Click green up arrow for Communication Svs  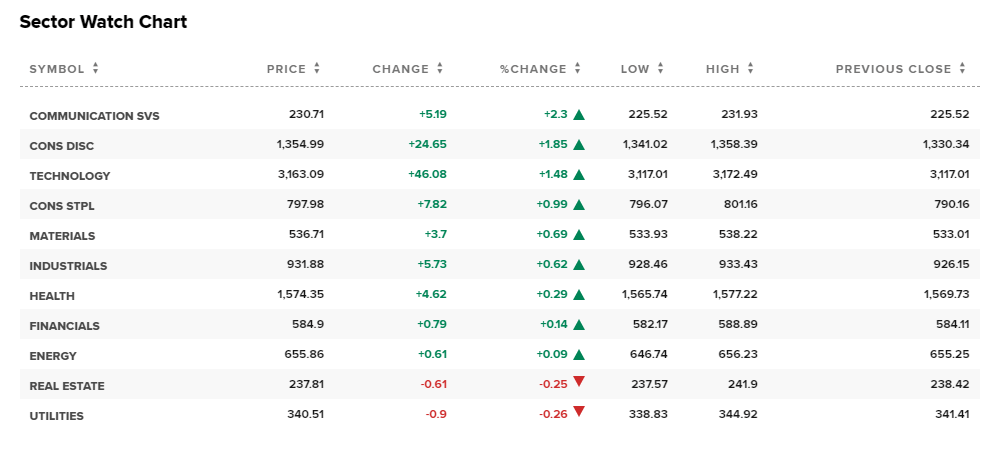click(x=579, y=115)
